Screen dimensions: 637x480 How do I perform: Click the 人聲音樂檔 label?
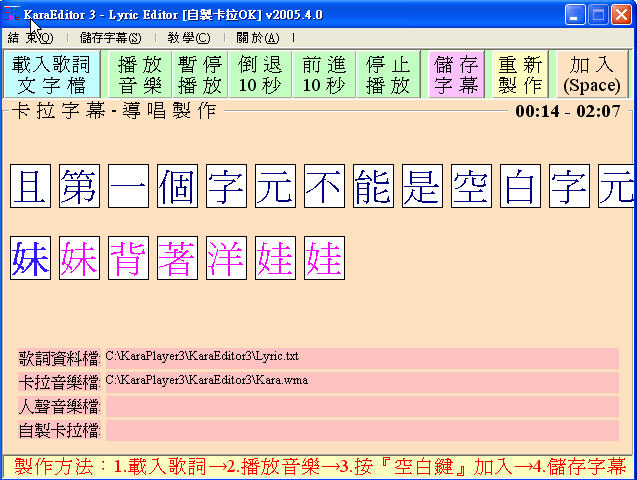coord(59,406)
